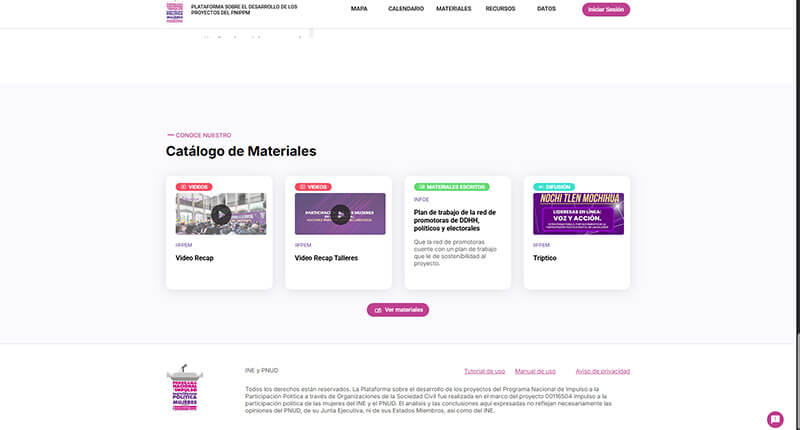The height and width of the screenshot is (430, 800).
Task: Click the Videos tag on Video Recap card
Action: (x=194, y=187)
